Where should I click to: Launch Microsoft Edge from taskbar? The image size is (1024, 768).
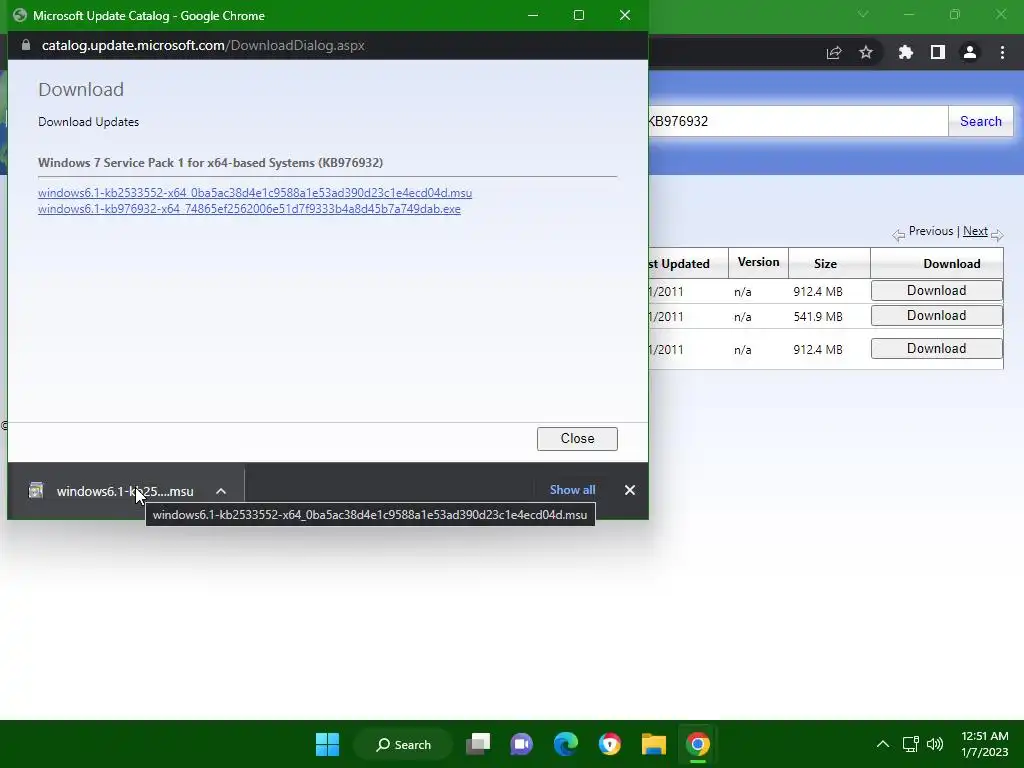[566, 744]
